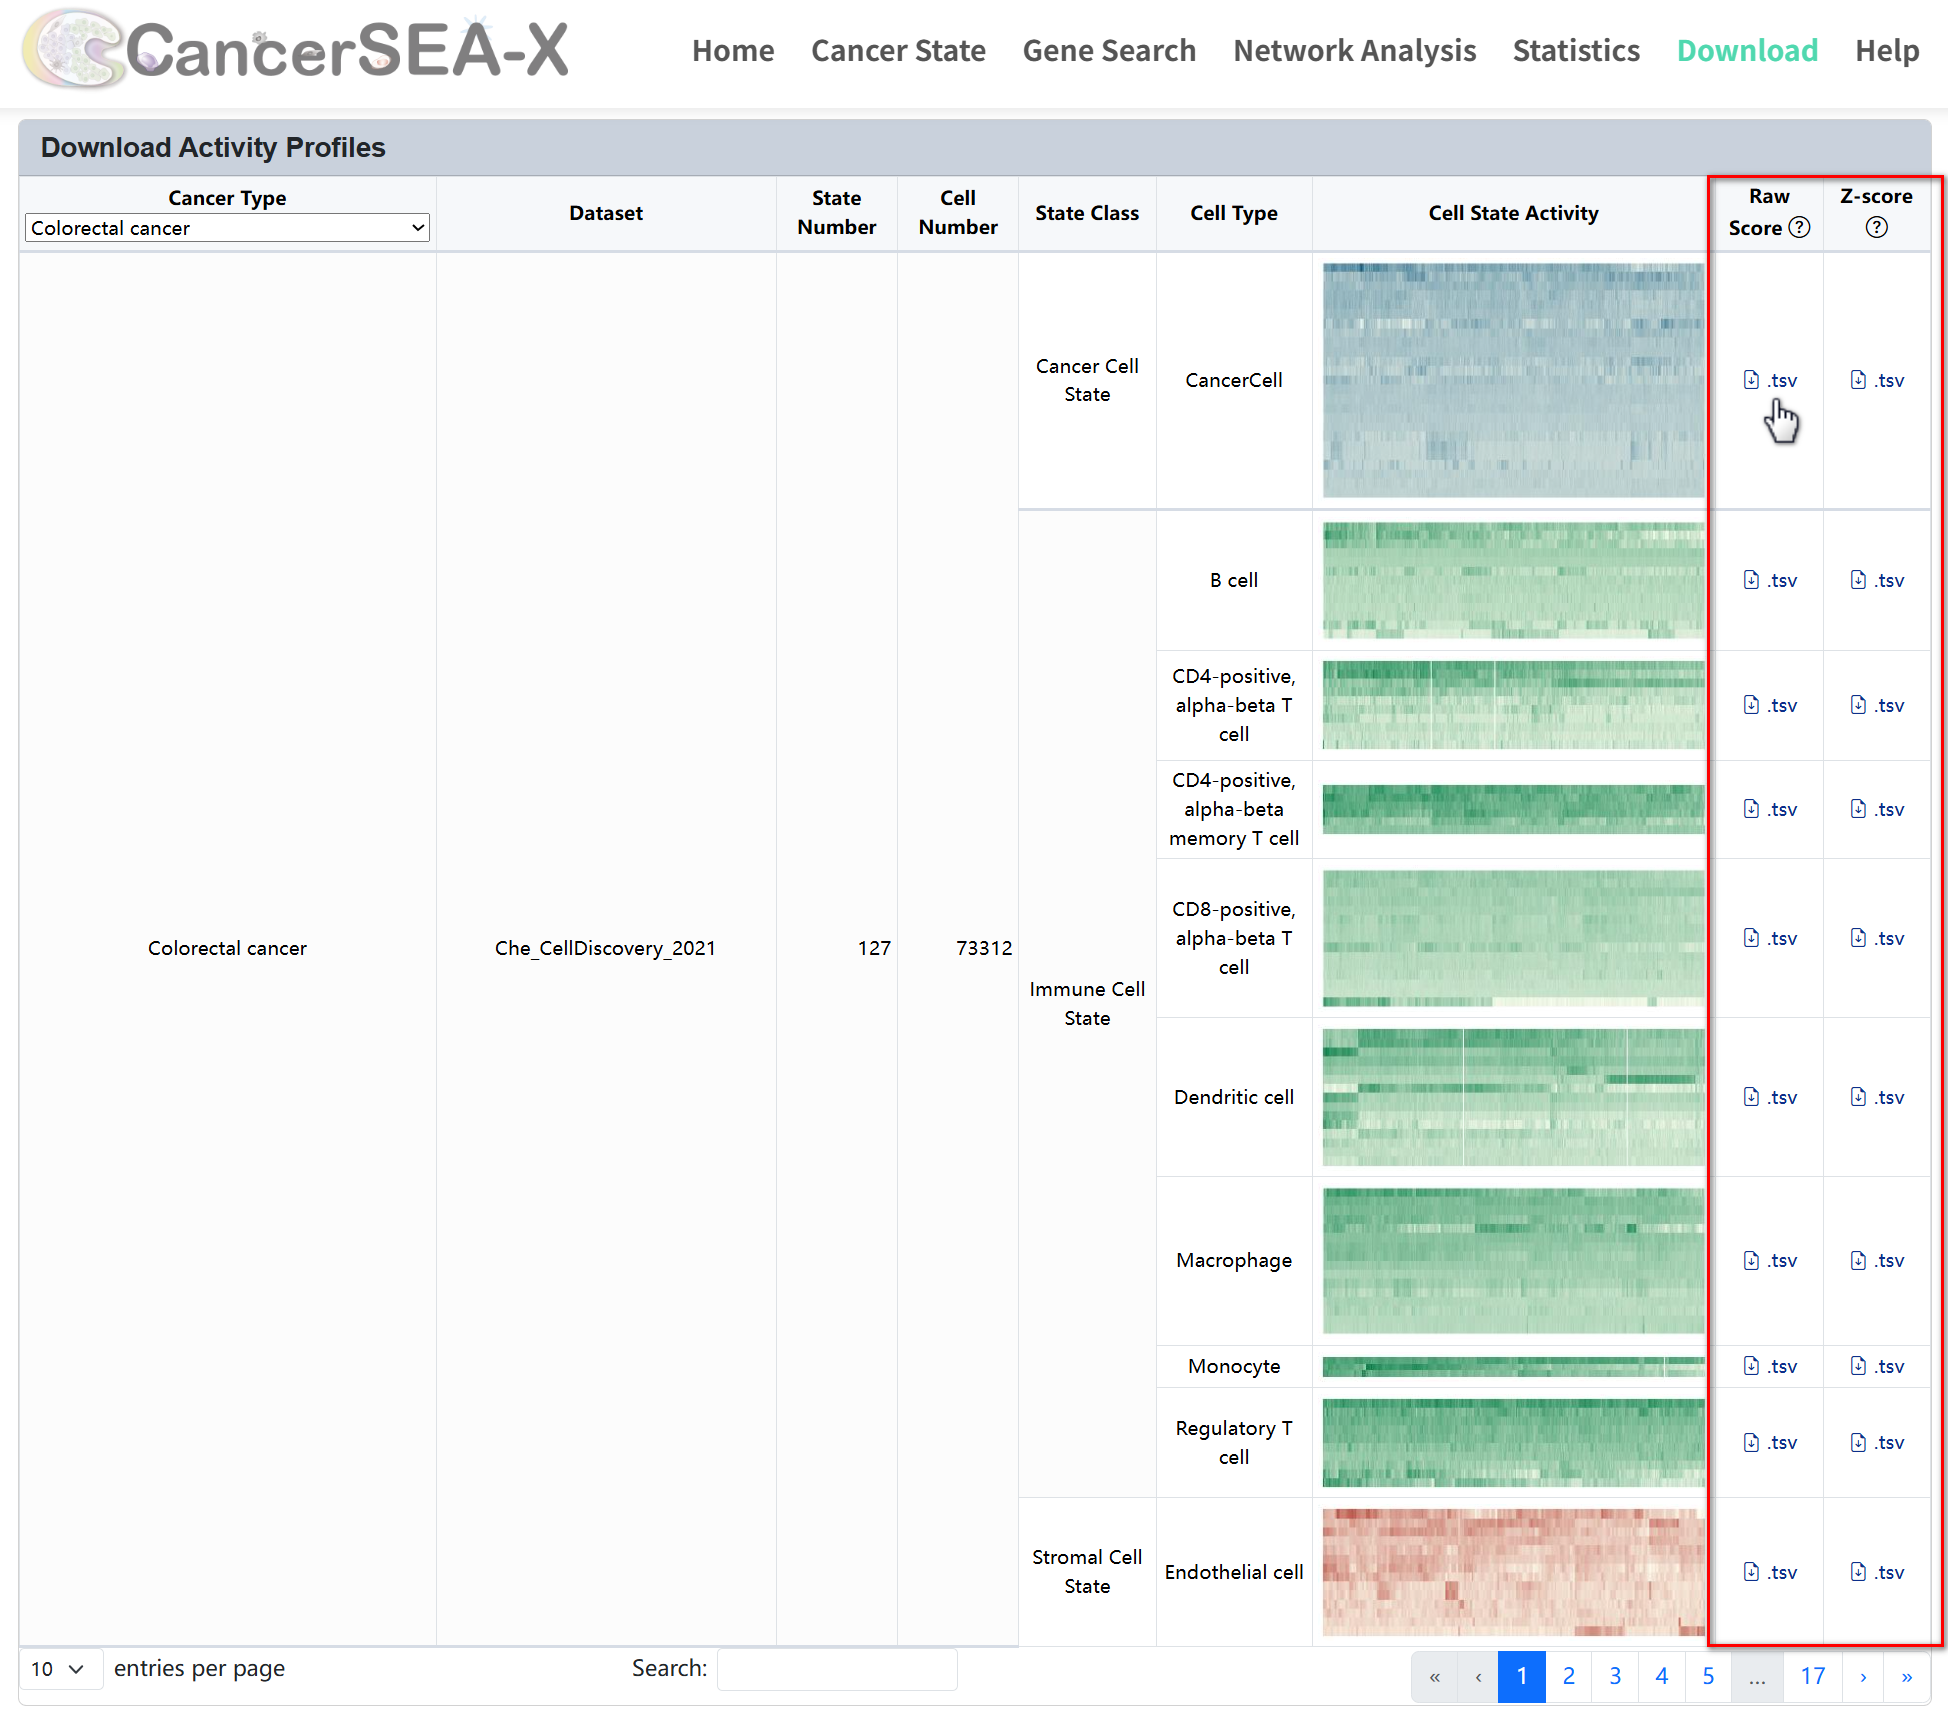
Task: Click Raw Score help question icon
Action: tap(1799, 227)
